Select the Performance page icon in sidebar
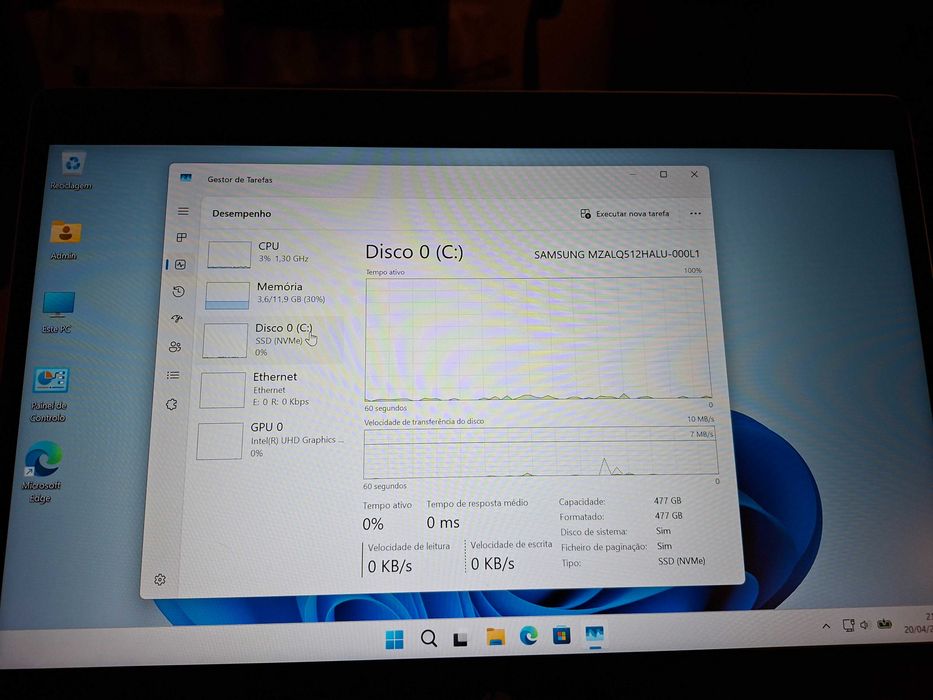This screenshot has height=700, width=933. coord(181,264)
